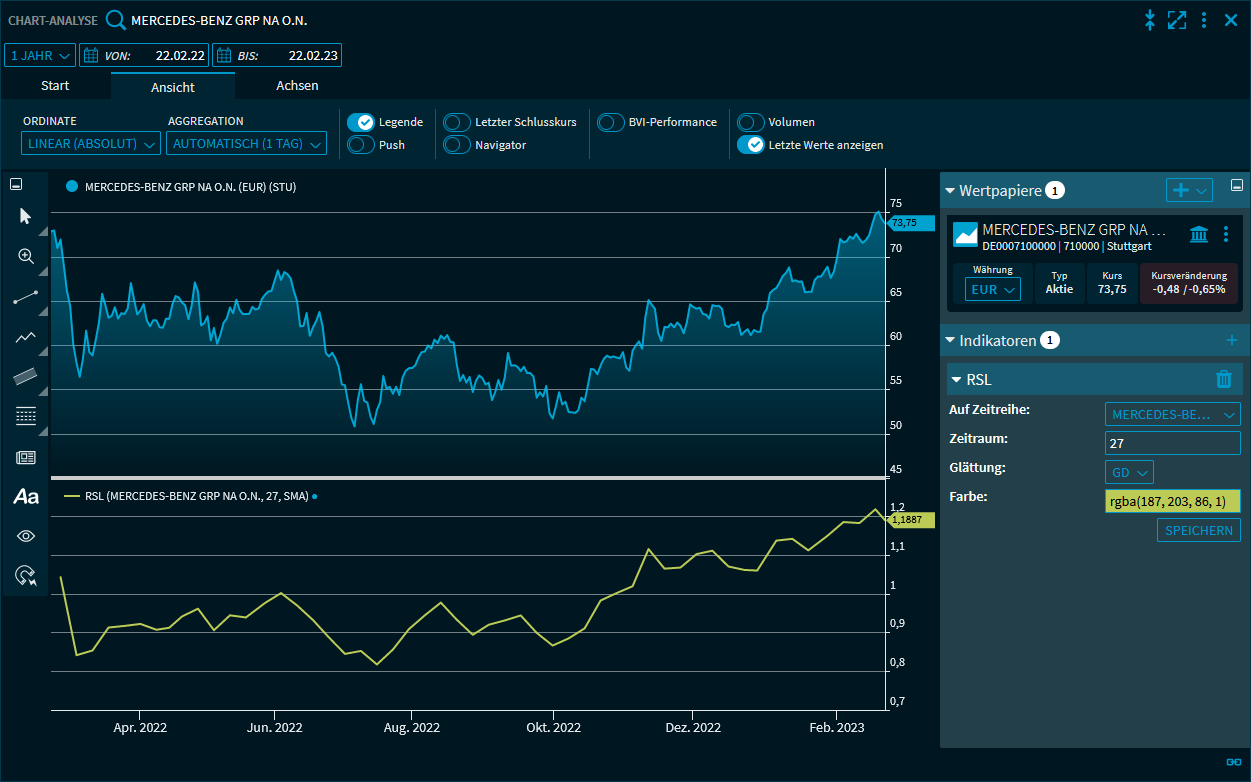Image resolution: width=1251 pixels, height=782 pixels.
Task: Click the Farbe rgba color field
Action: 1172,501
